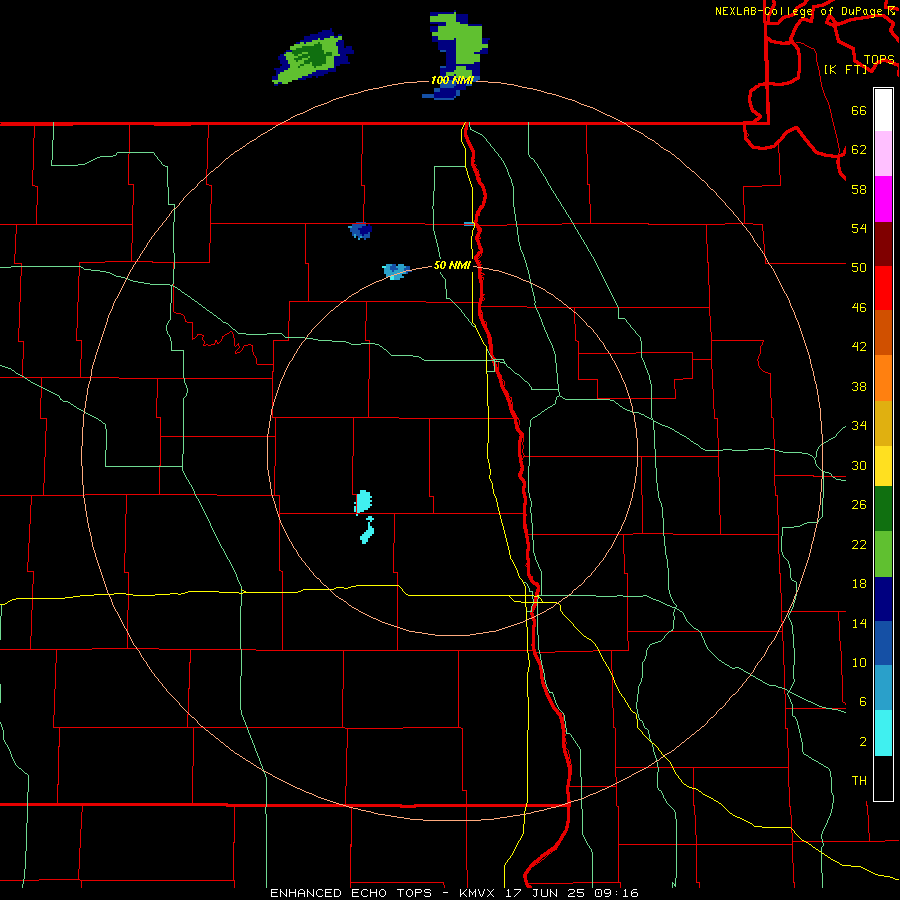Viewport: 900px width, 900px height.
Task: Click the small blue echo cell north of the 50 NMI ring
Action: click(x=360, y=230)
